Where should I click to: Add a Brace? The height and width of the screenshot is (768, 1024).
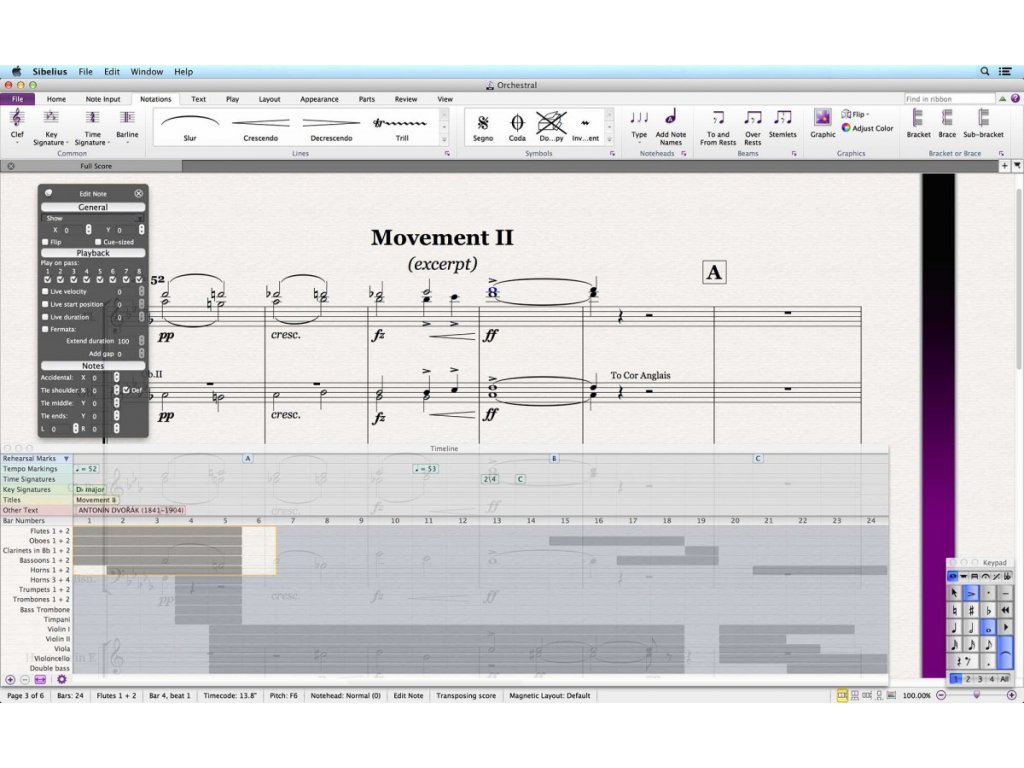(947, 123)
